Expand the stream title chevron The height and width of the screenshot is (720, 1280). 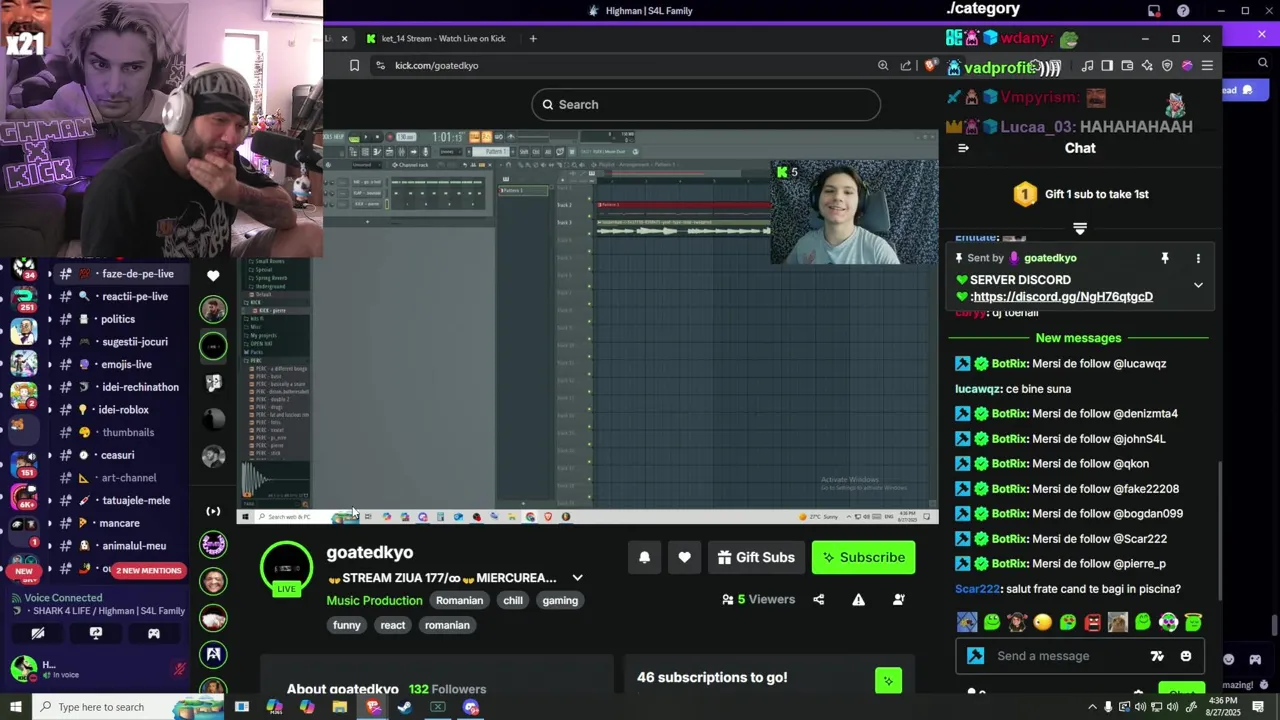click(x=577, y=578)
